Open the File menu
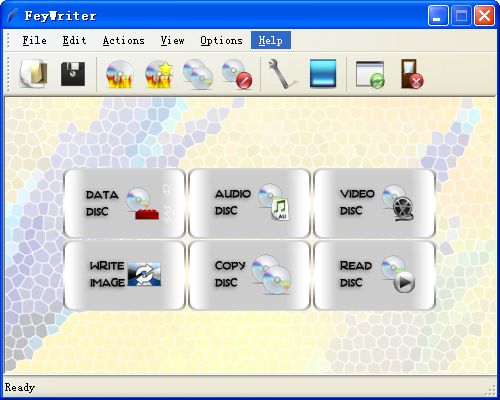The height and width of the screenshot is (400, 500). click(x=34, y=40)
